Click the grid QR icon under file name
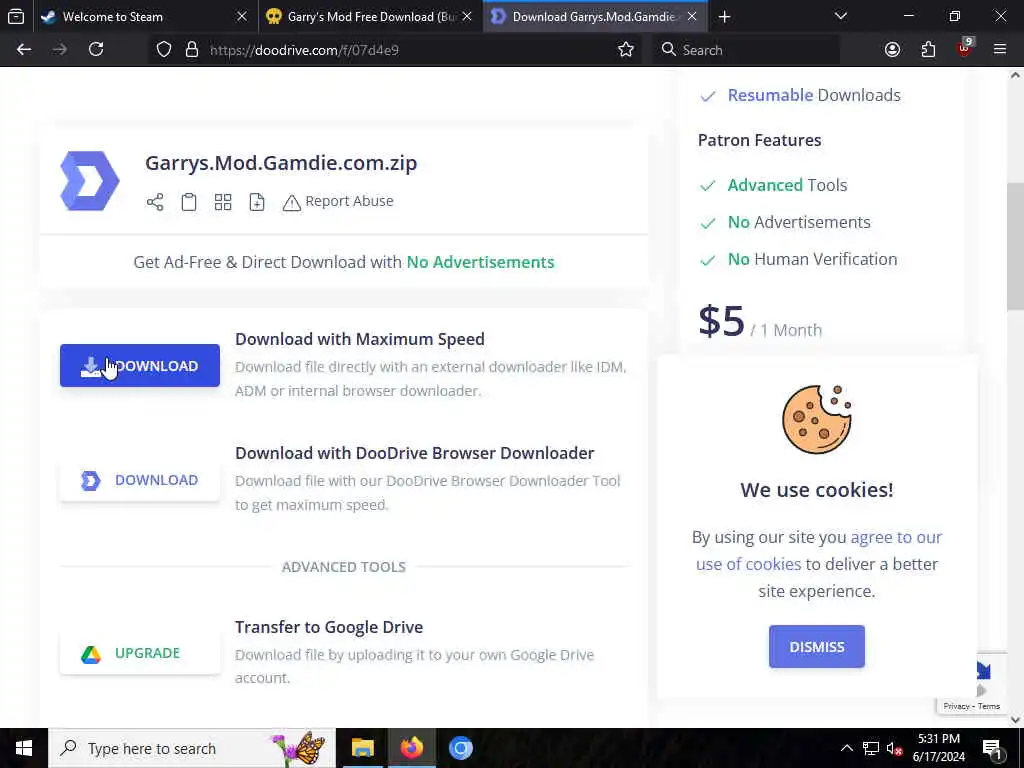This screenshot has height=768, width=1024. (223, 202)
